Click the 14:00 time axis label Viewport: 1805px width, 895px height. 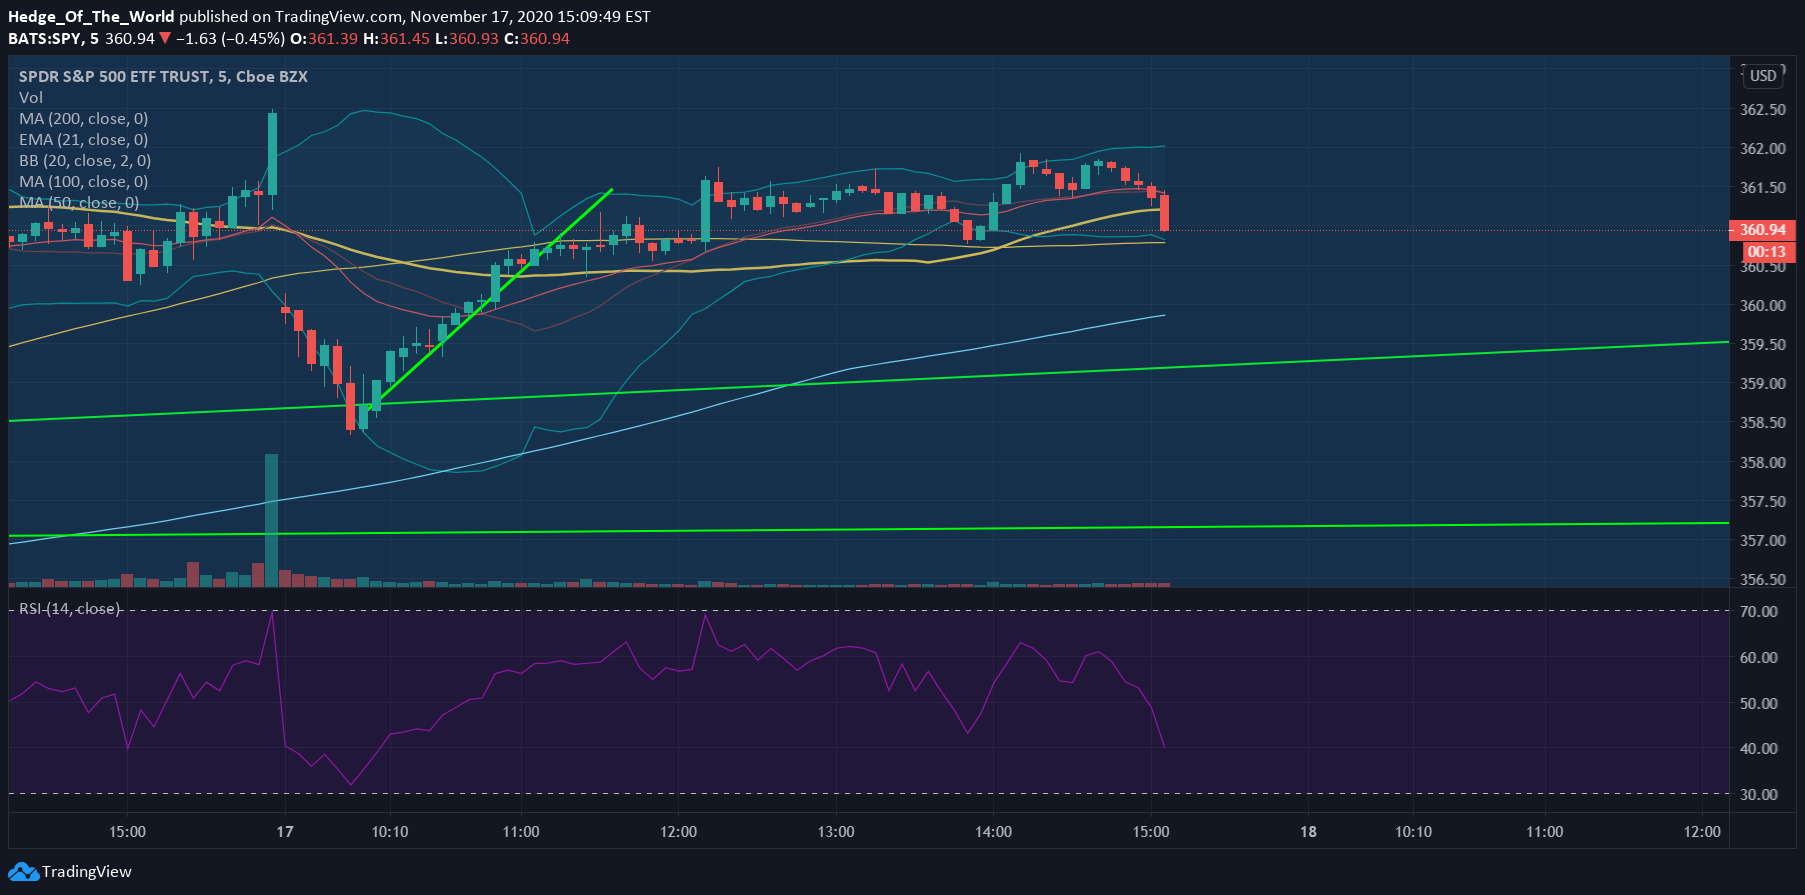(993, 832)
